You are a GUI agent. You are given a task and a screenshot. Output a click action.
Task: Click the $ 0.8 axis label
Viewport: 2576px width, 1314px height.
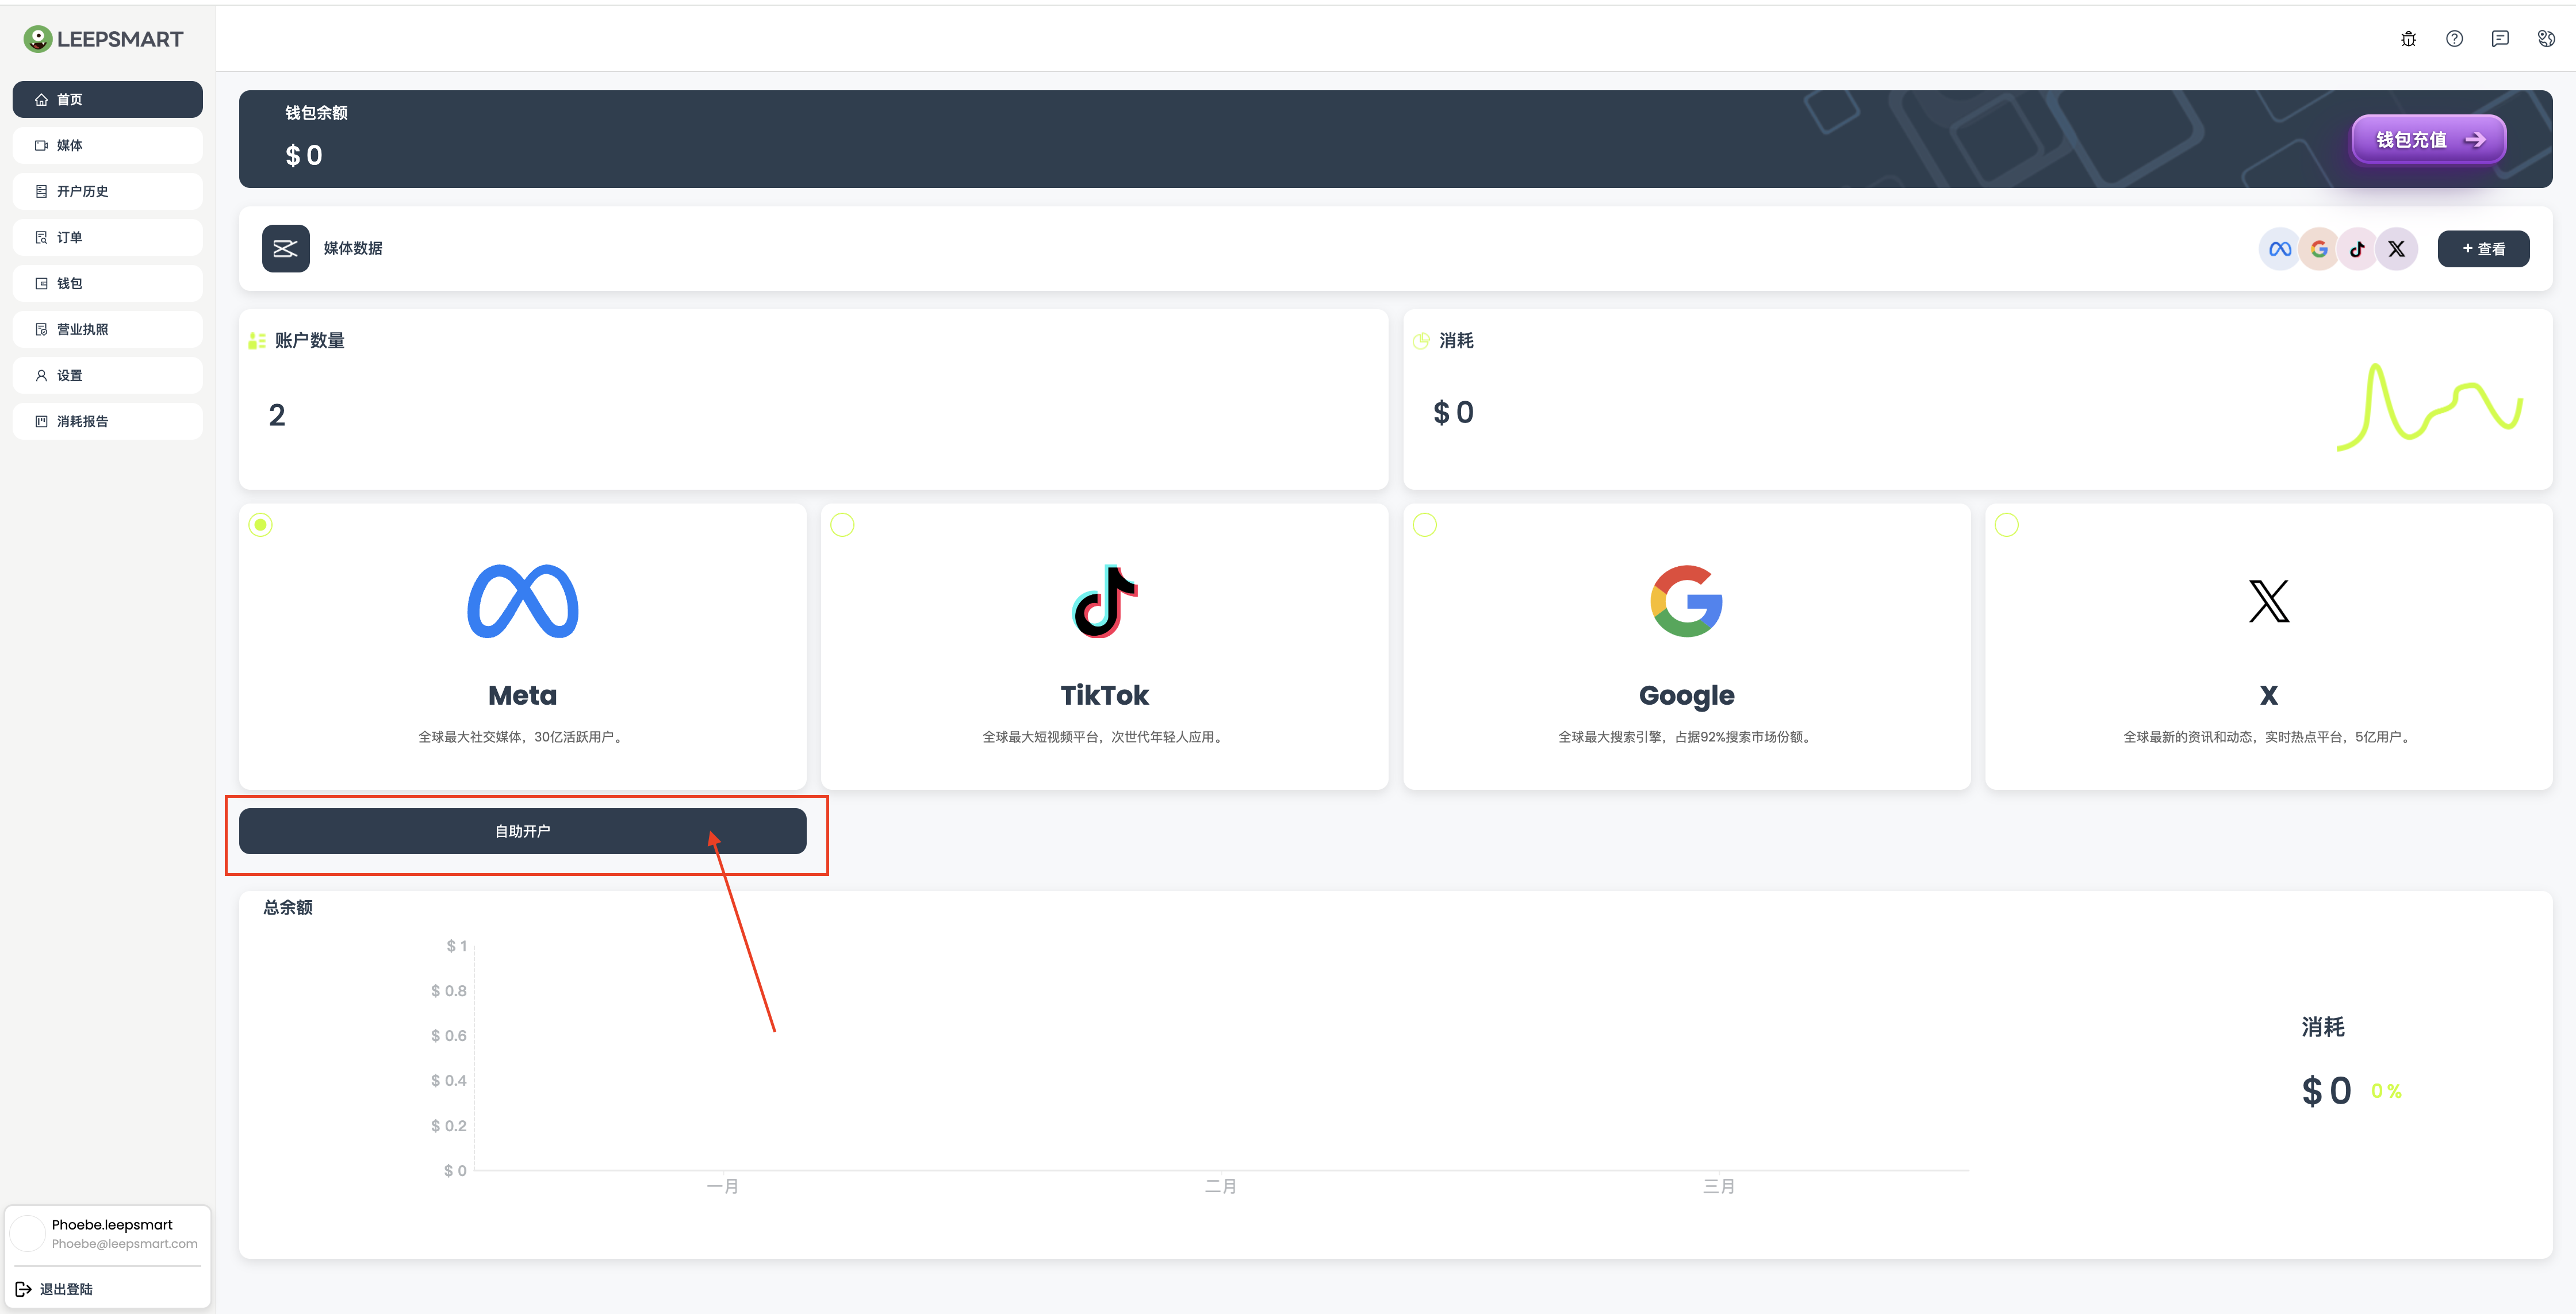449,991
